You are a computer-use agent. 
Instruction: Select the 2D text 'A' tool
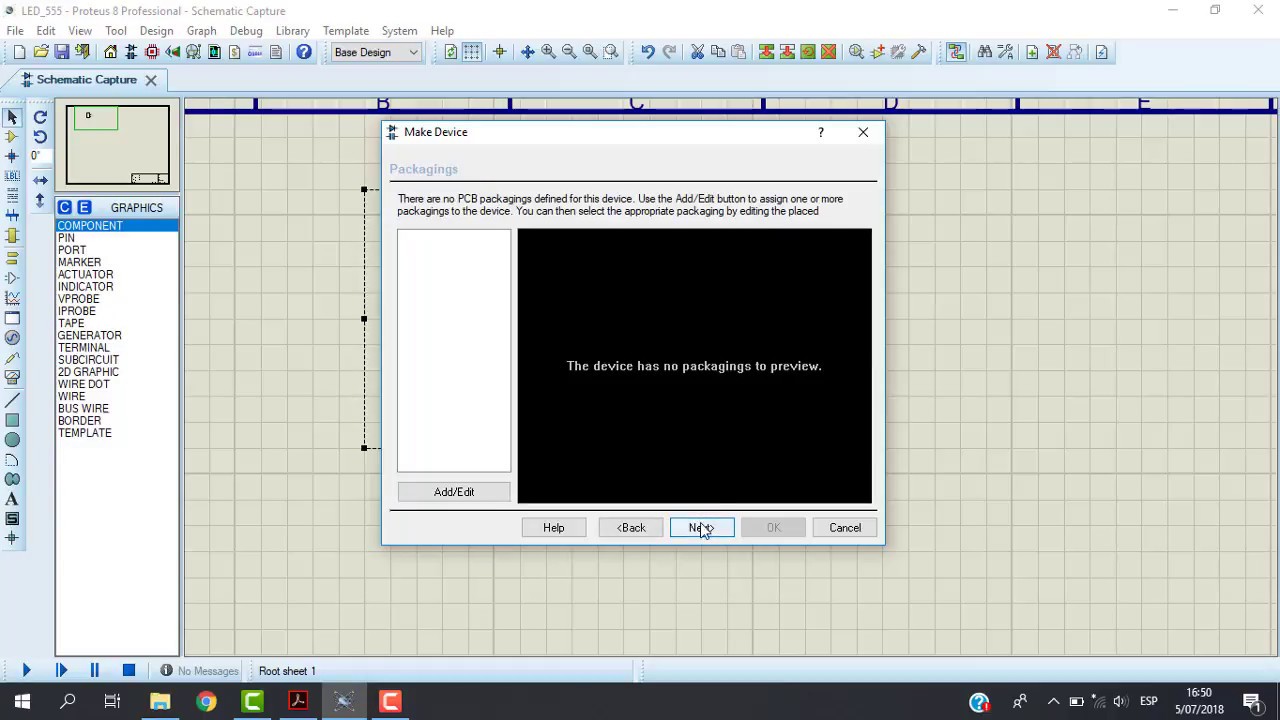click(12, 499)
